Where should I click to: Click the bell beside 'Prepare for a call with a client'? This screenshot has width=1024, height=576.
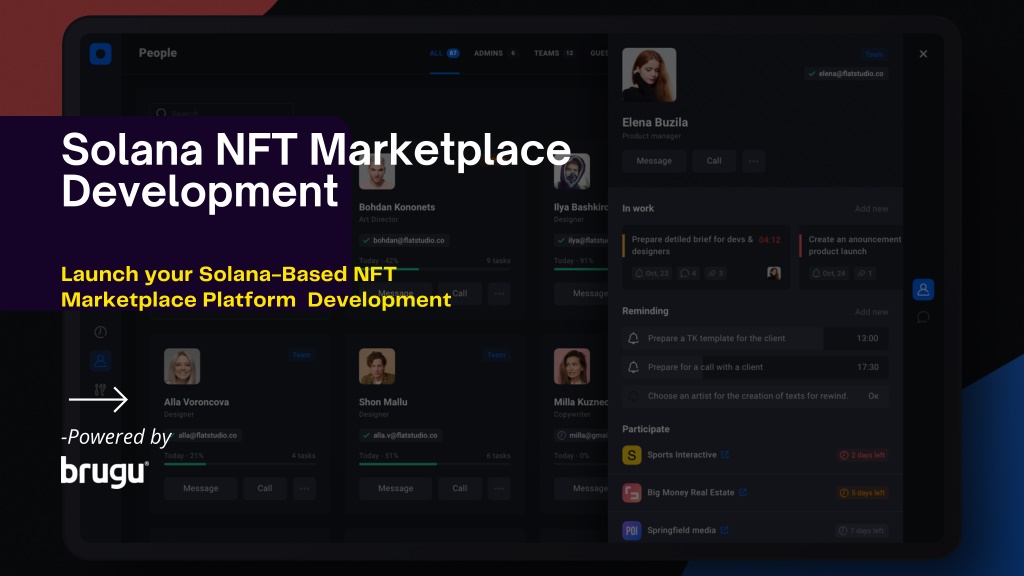click(633, 367)
